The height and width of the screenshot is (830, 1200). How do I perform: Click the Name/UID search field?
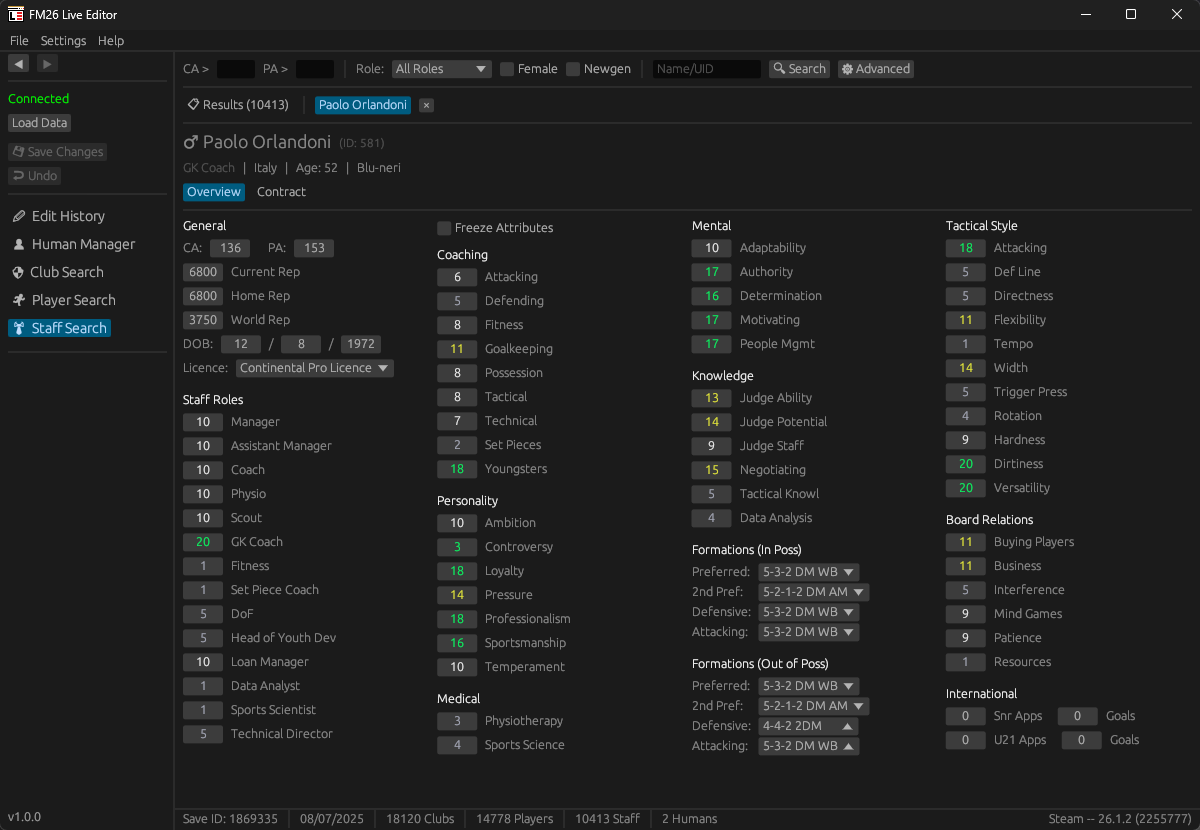pos(706,69)
